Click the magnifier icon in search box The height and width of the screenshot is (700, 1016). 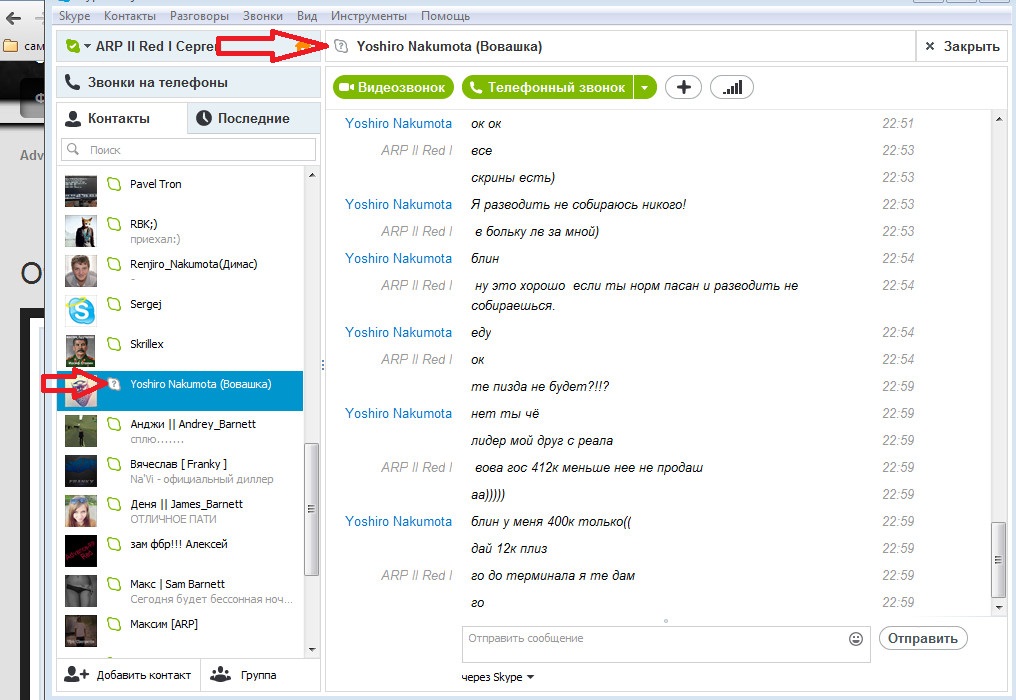(x=73, y=150)
